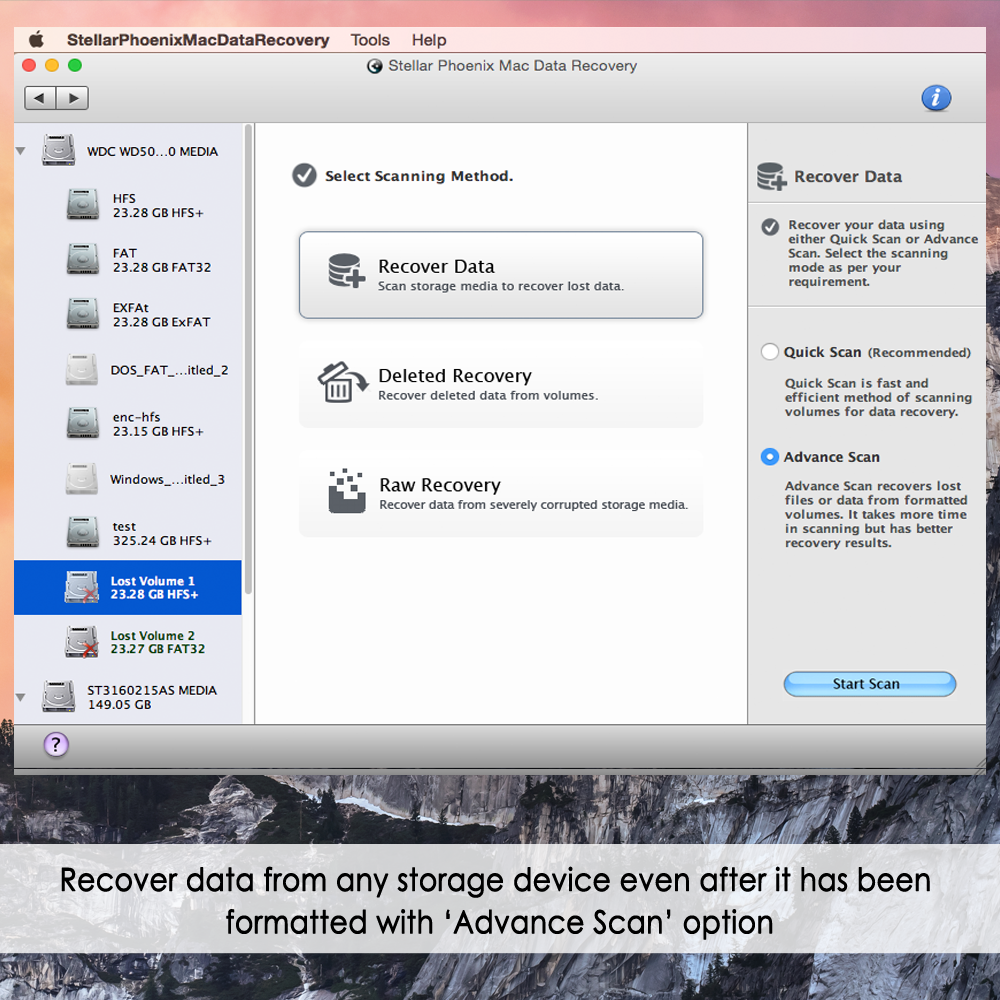1000x1000 pixels.
Task: Click the Windows_...itled_3 disk icon
Action: coord(82,478)
